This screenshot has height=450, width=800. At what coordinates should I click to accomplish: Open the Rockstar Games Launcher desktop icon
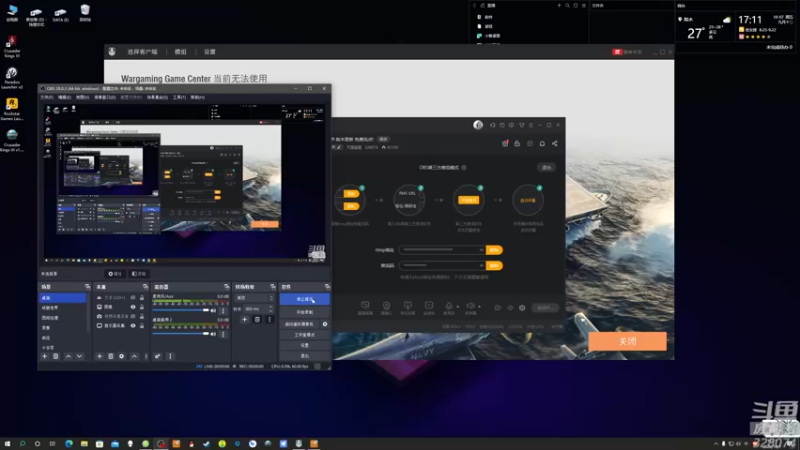click(12, 109)
